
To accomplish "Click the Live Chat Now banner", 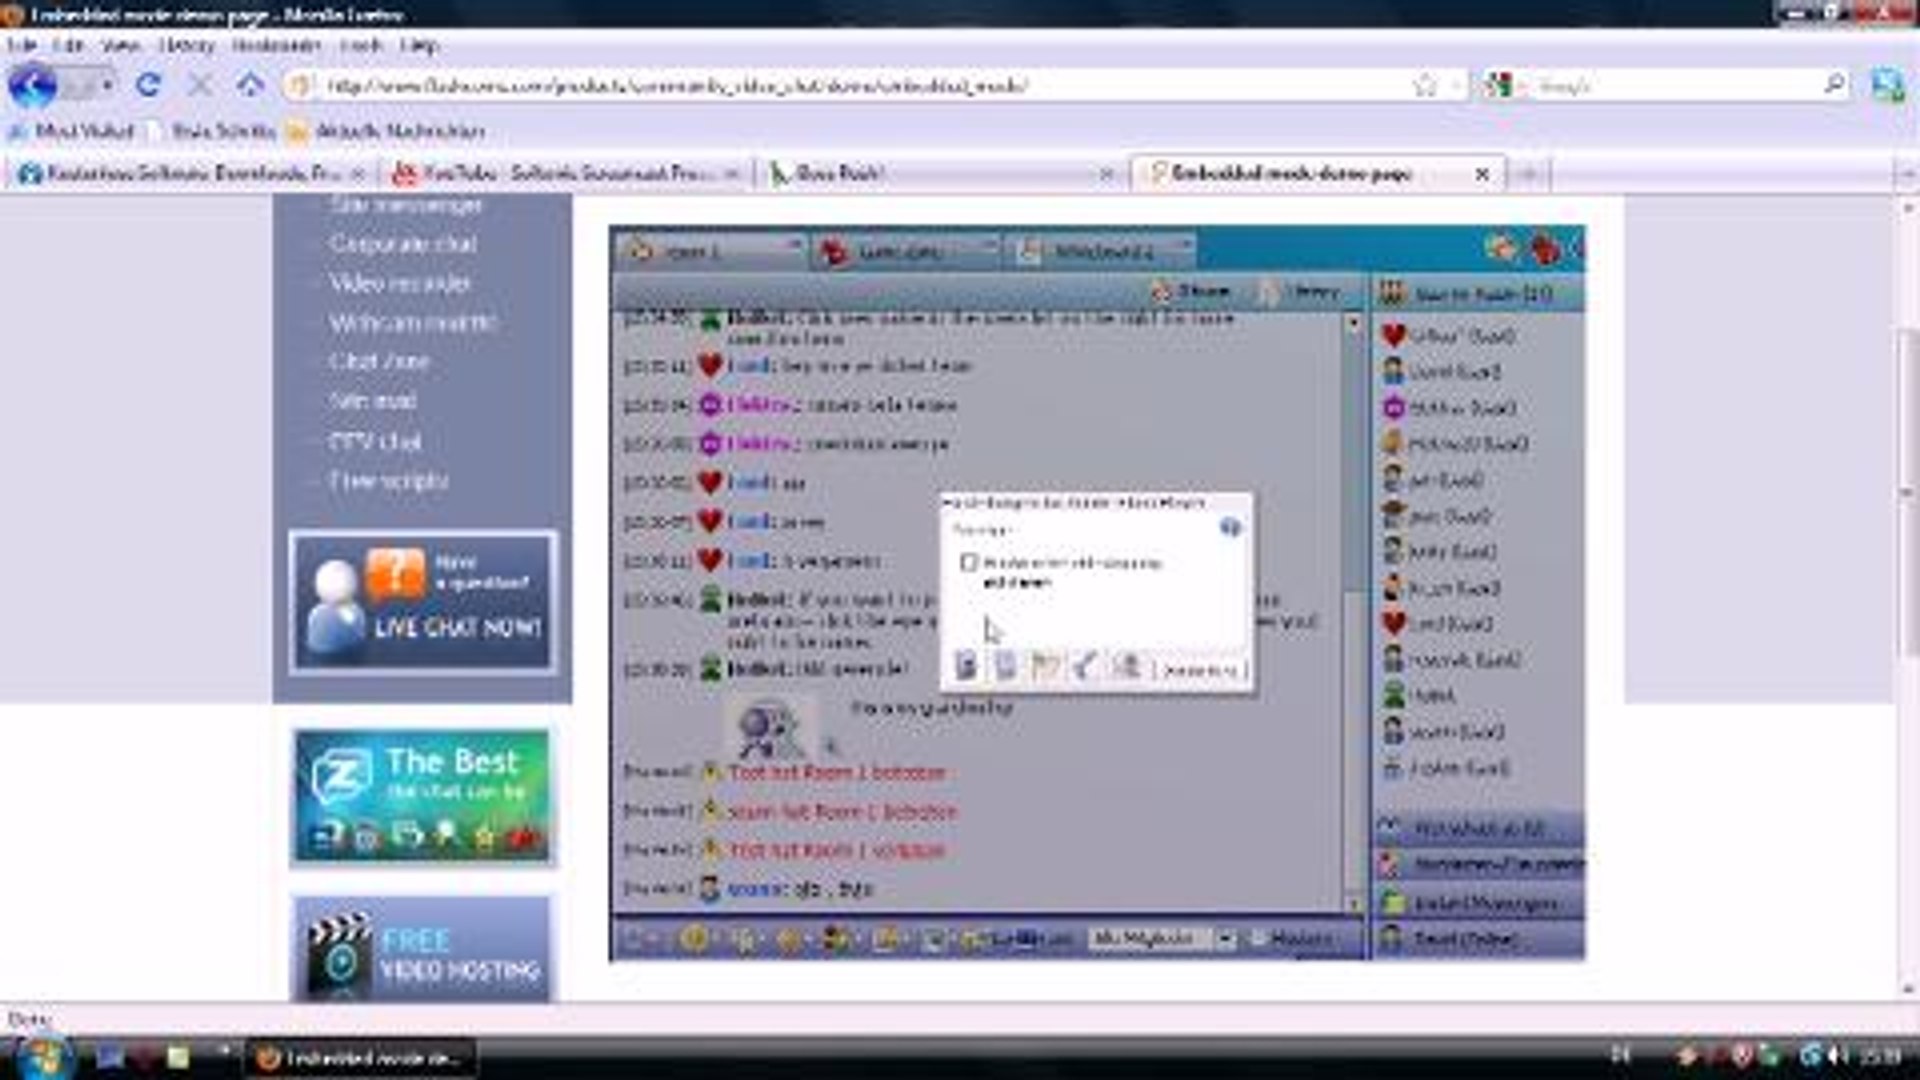I will coord(423,602).
